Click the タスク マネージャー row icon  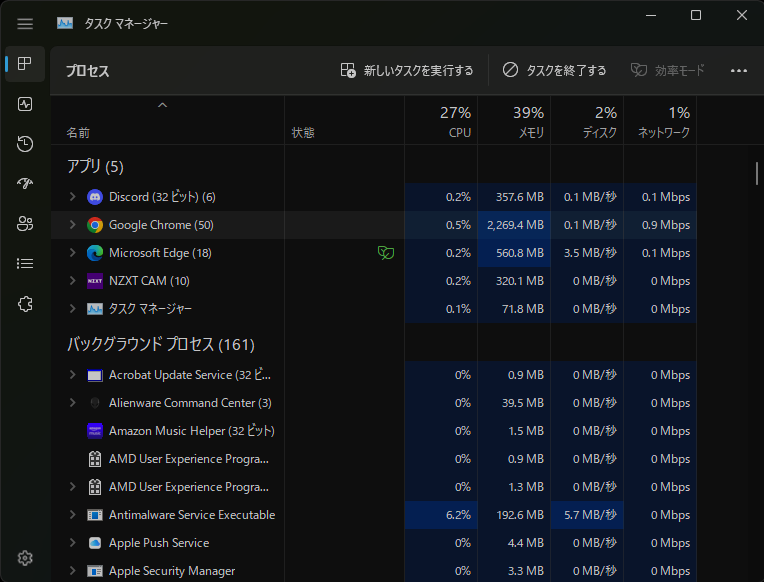click(x=95, y=309)
